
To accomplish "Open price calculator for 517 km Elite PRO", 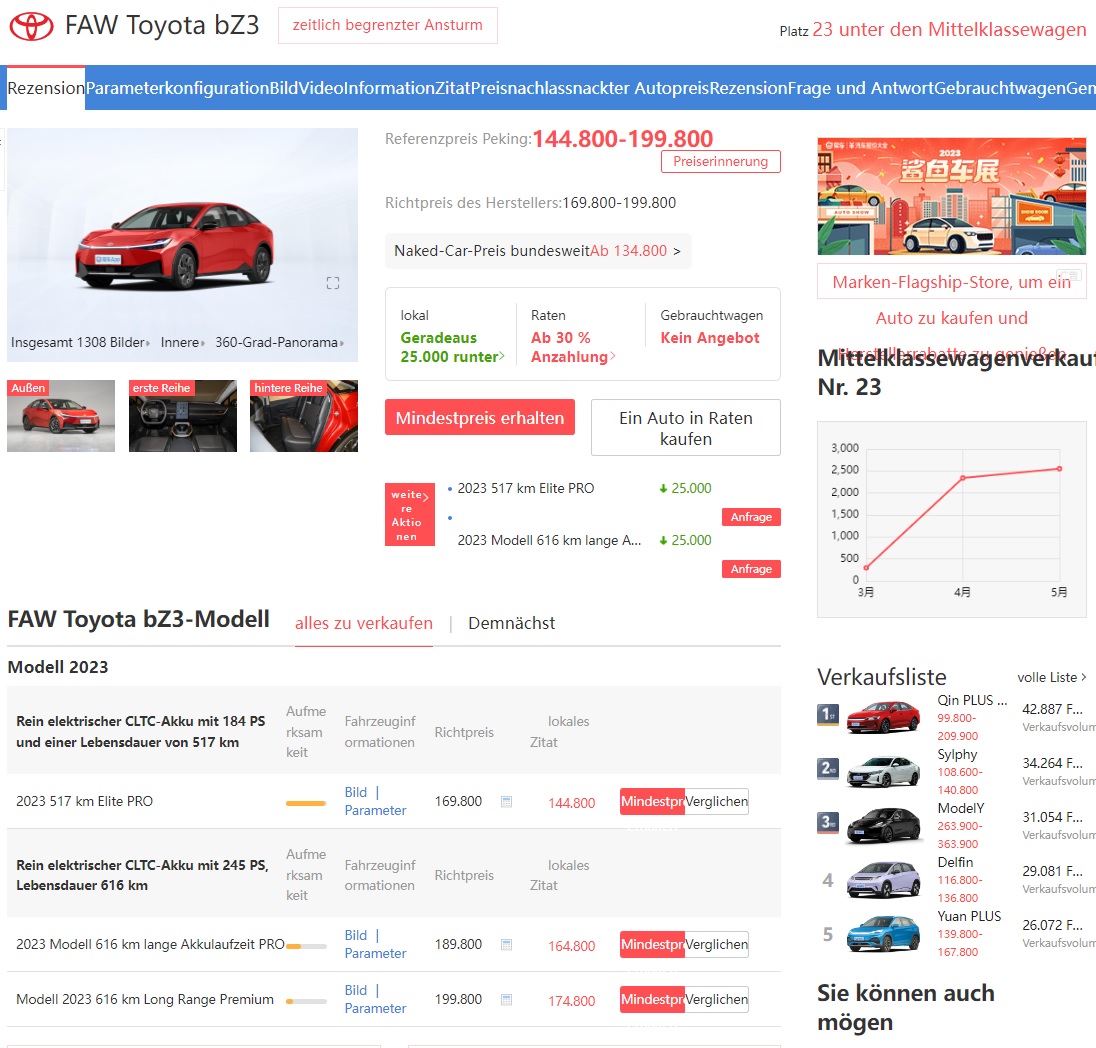I will 507,802.
